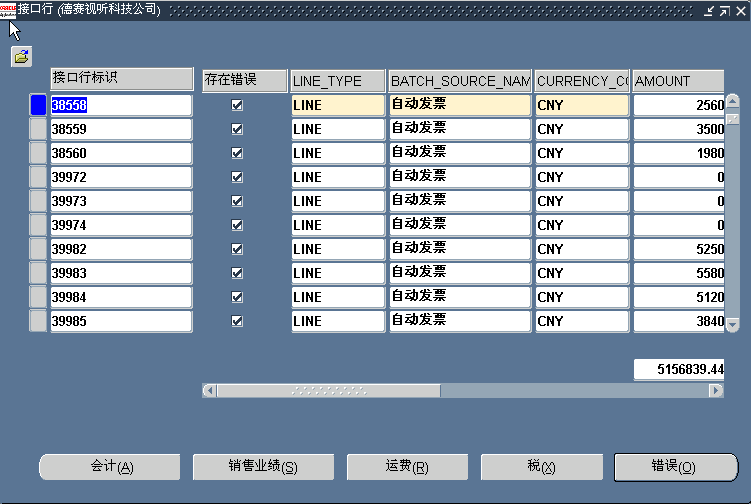Image resolution: width=751 pixels, height=504 pixels.
Task: Open the 会计(A) accounting button
Action: point(110,467)
